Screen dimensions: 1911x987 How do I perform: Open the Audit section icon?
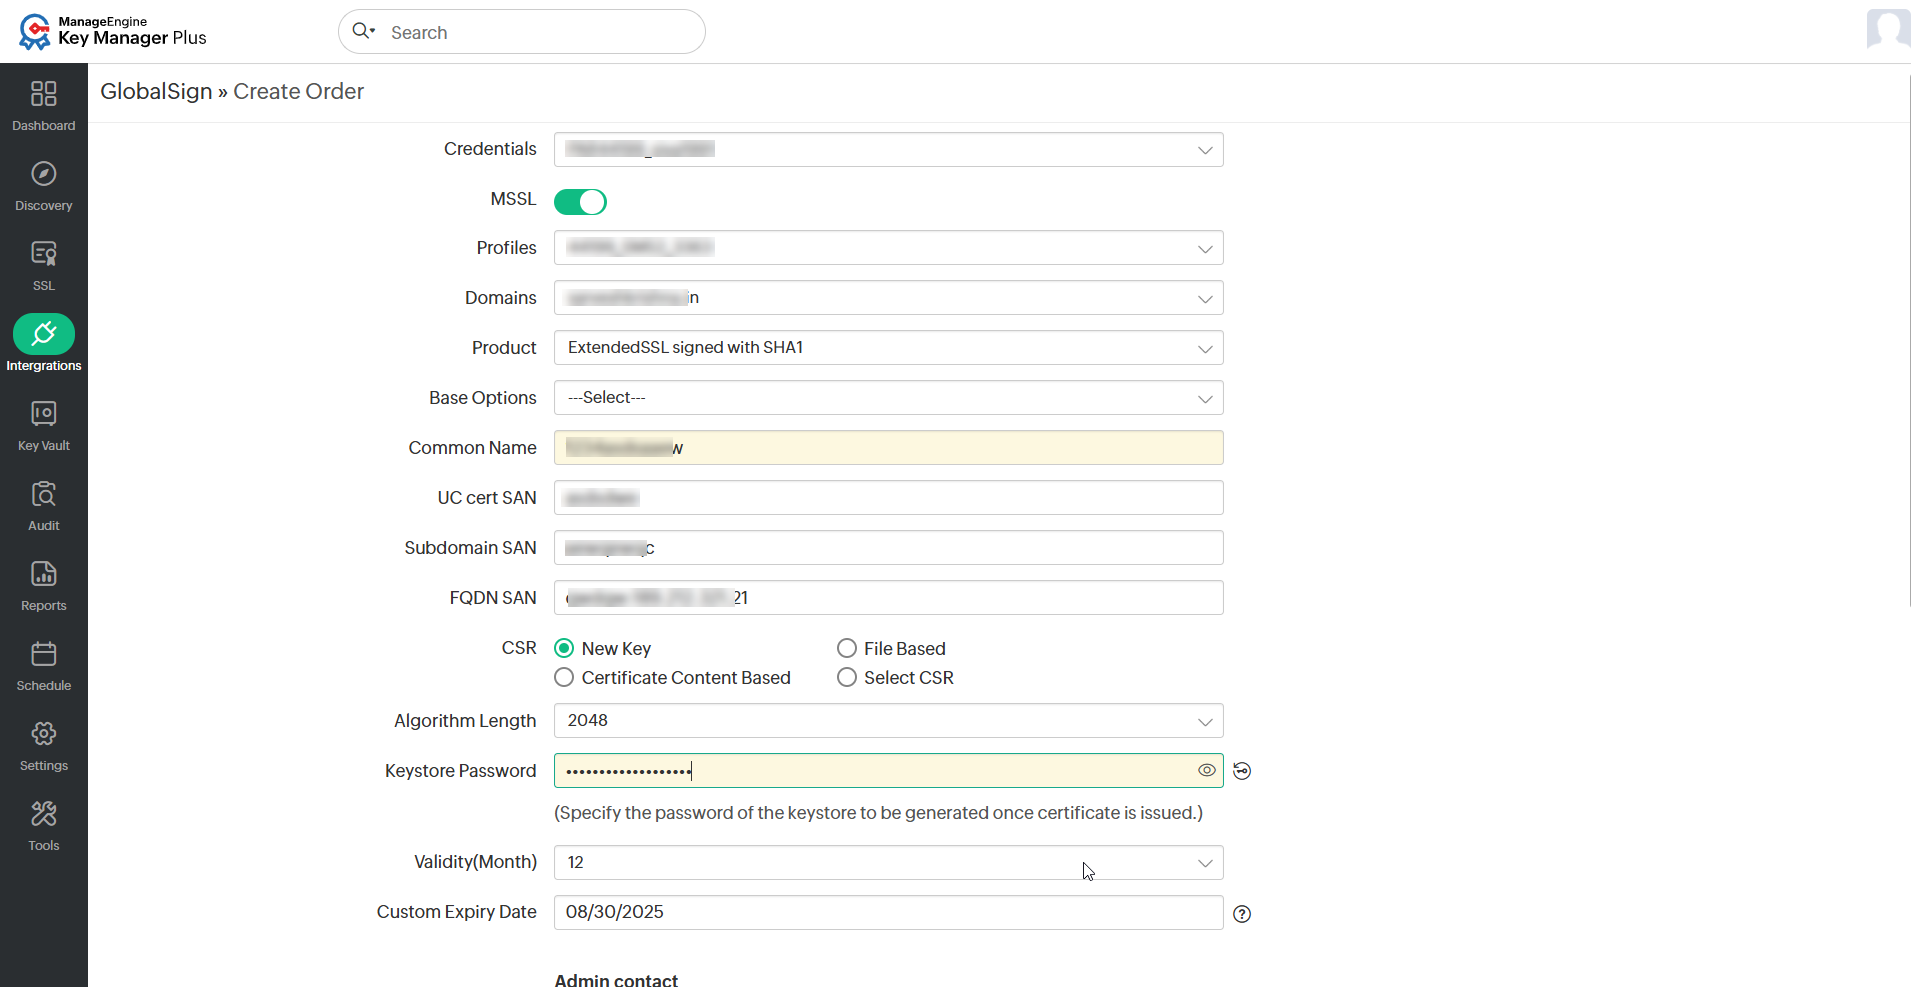[44, 494]
